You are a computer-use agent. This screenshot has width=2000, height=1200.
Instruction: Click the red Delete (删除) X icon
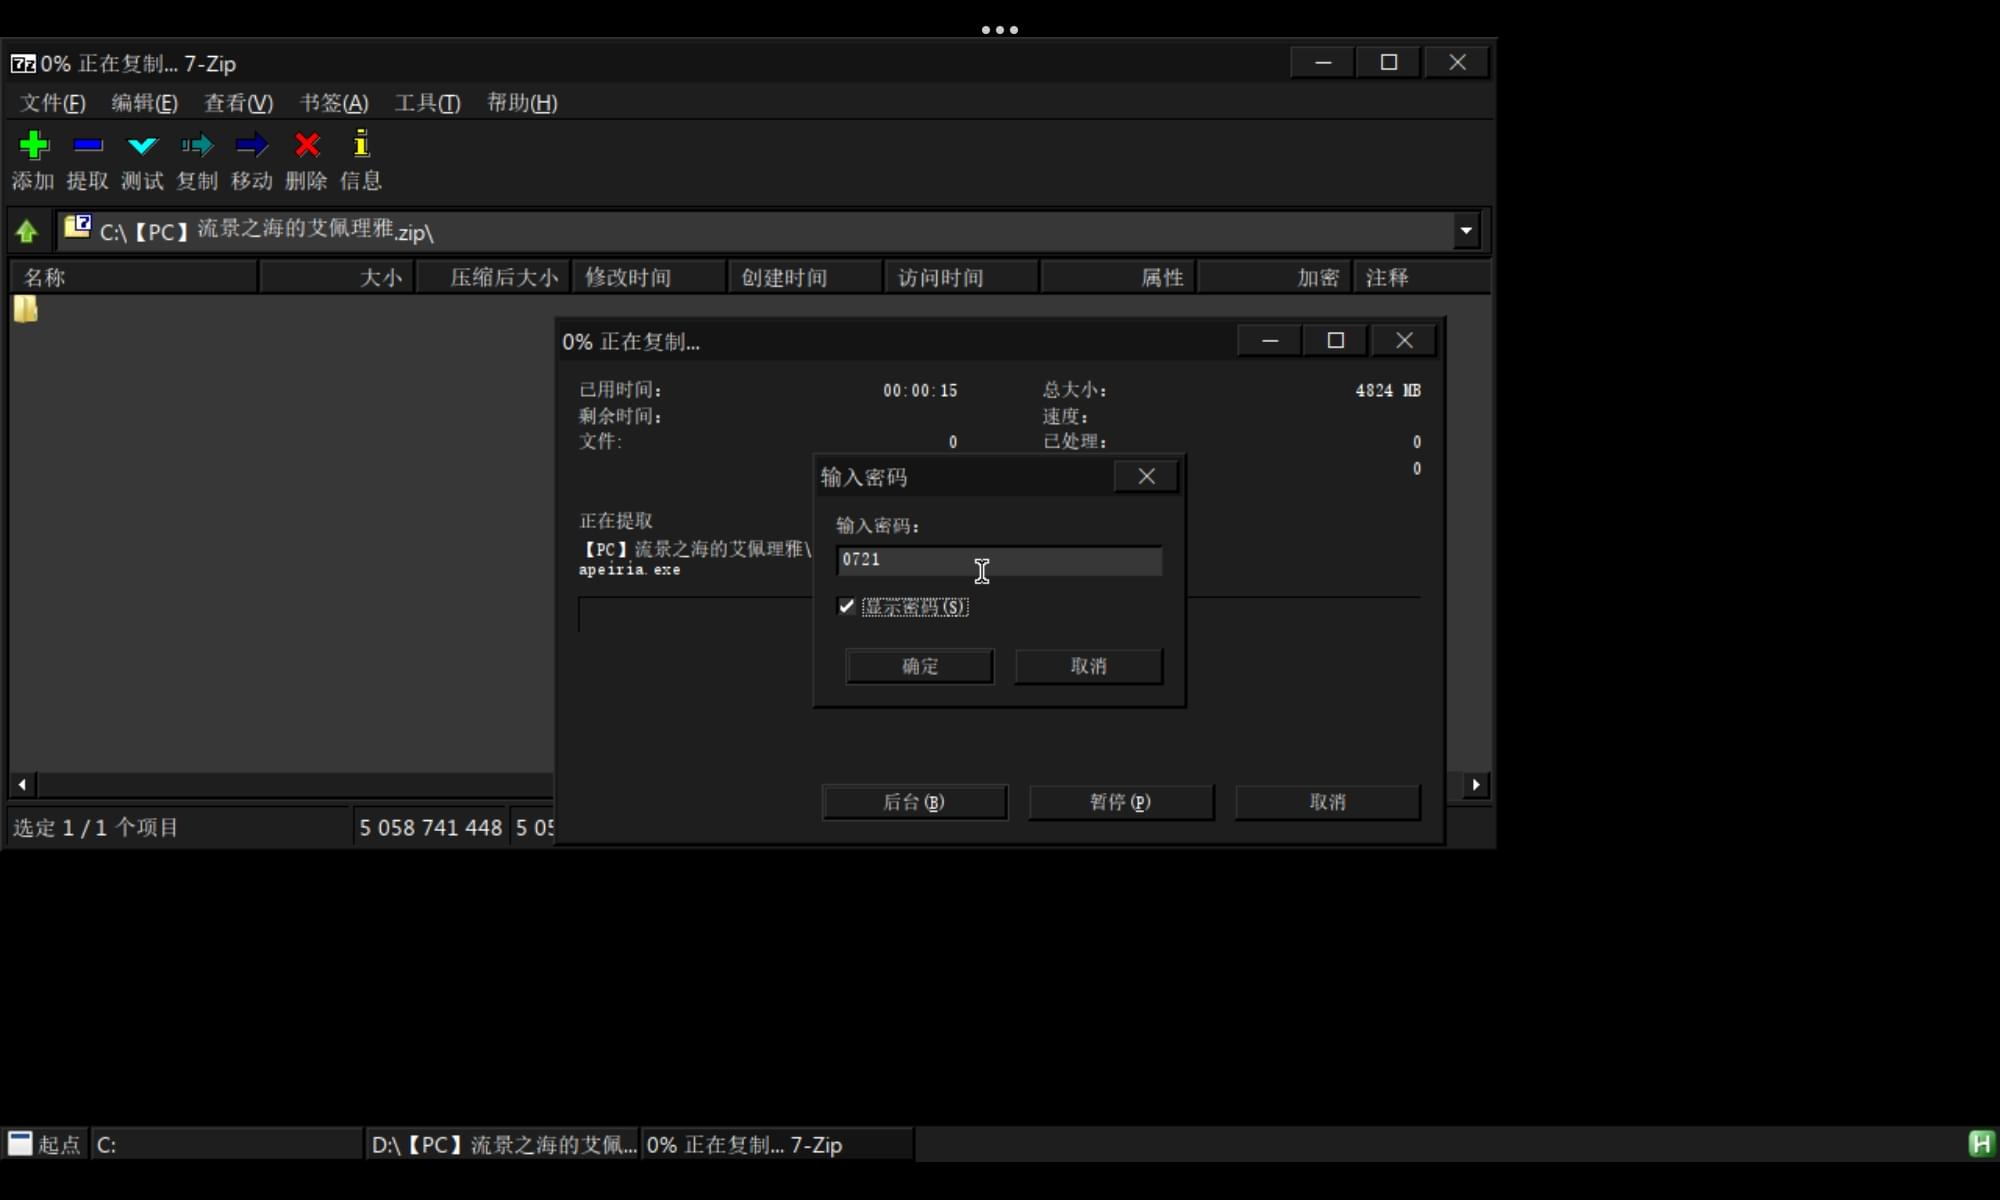coord(307,145)
